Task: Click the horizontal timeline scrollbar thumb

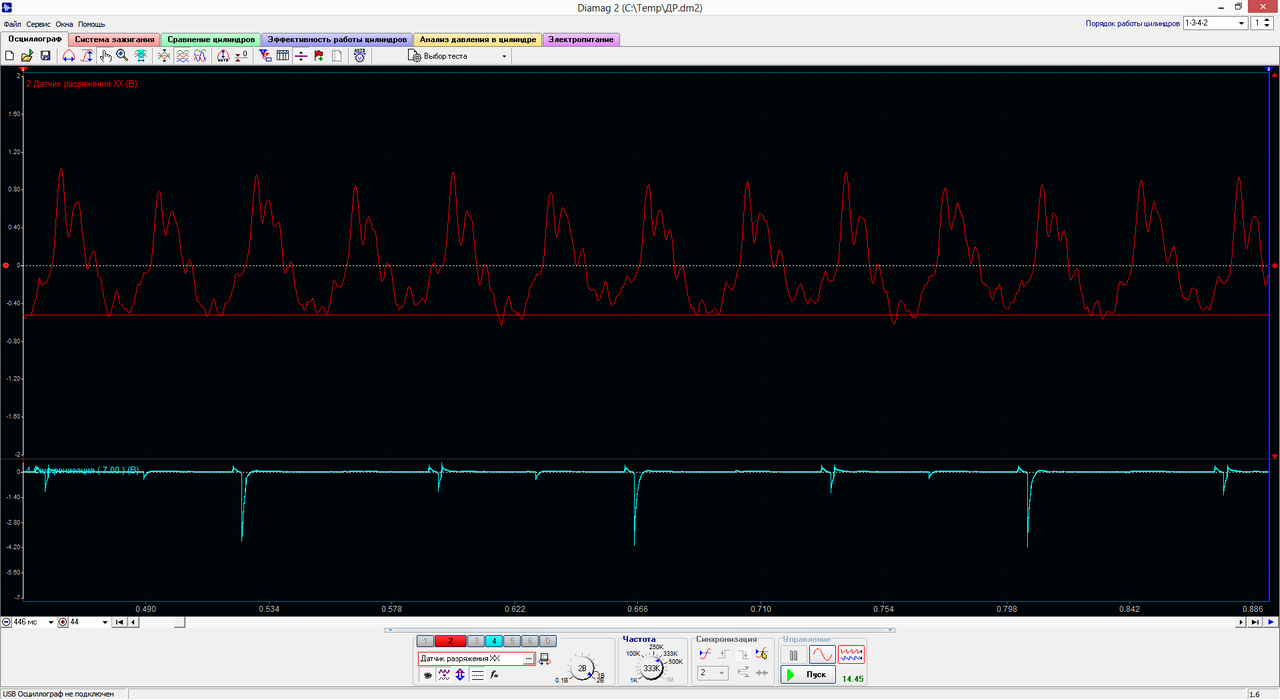Action: [x=180, y=622]
